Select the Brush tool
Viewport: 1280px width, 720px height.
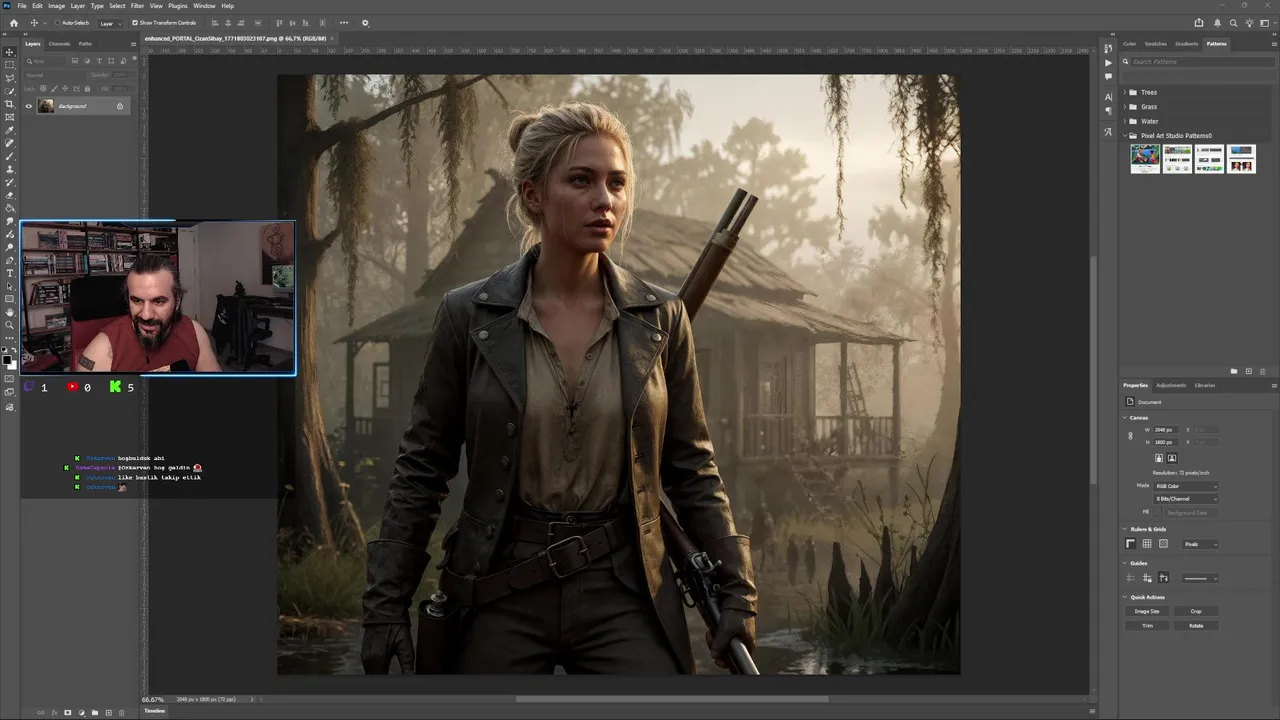(10, 156)
